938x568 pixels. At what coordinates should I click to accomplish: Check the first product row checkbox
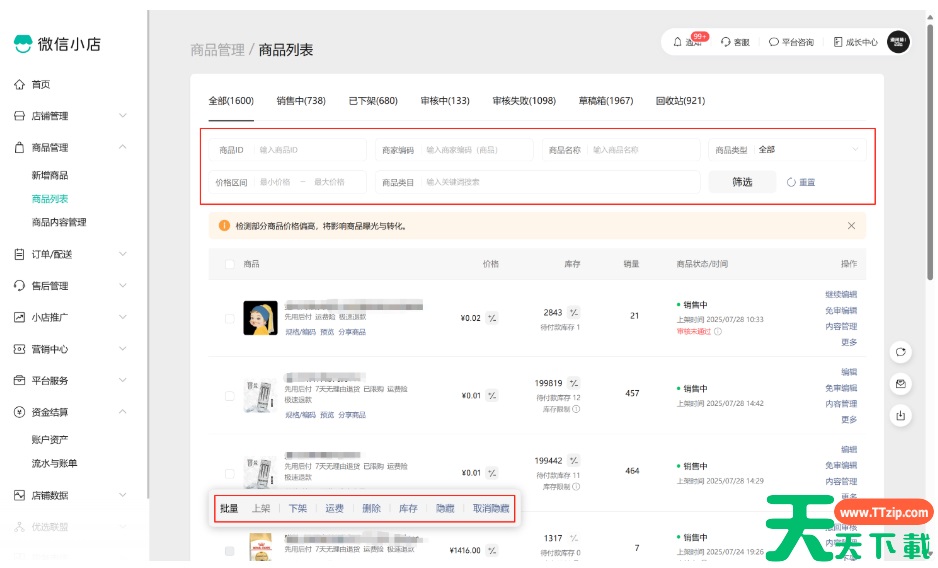point(230,318)
